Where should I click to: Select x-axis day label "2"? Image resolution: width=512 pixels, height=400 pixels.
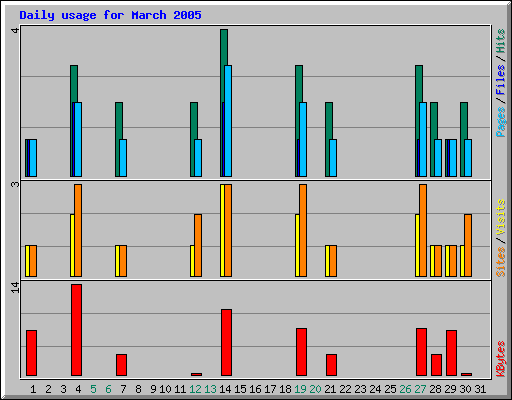pyautogui.click(x=48, y=389)
